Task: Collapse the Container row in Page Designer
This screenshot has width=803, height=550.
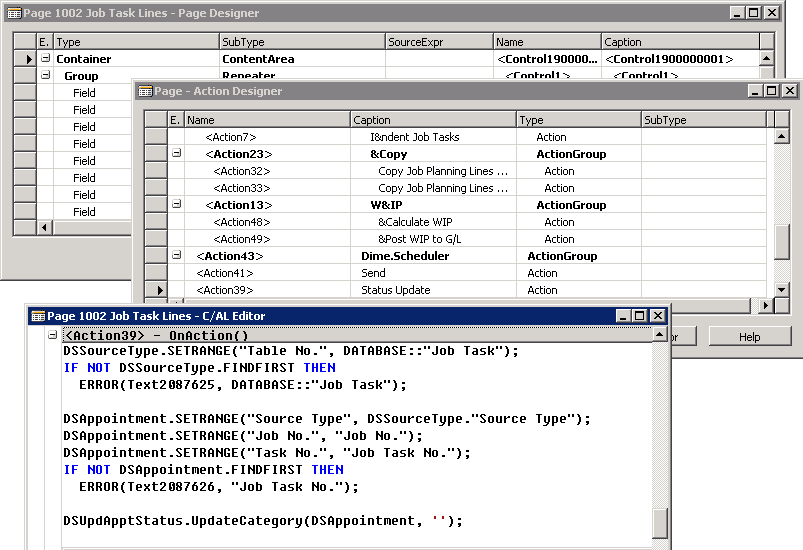Action: [x=45, y=58]
